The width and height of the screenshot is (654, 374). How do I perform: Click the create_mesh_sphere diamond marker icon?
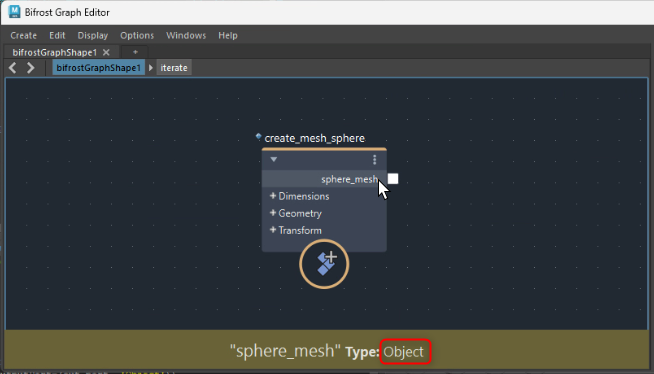pos(259,136)
